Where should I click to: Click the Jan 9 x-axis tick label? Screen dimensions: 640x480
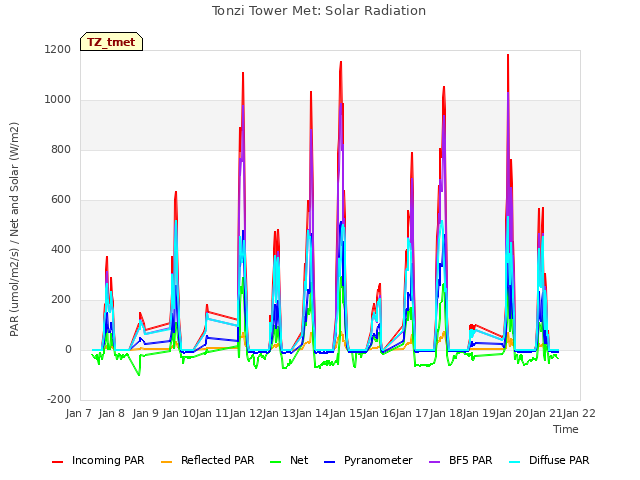coord(145,413)
